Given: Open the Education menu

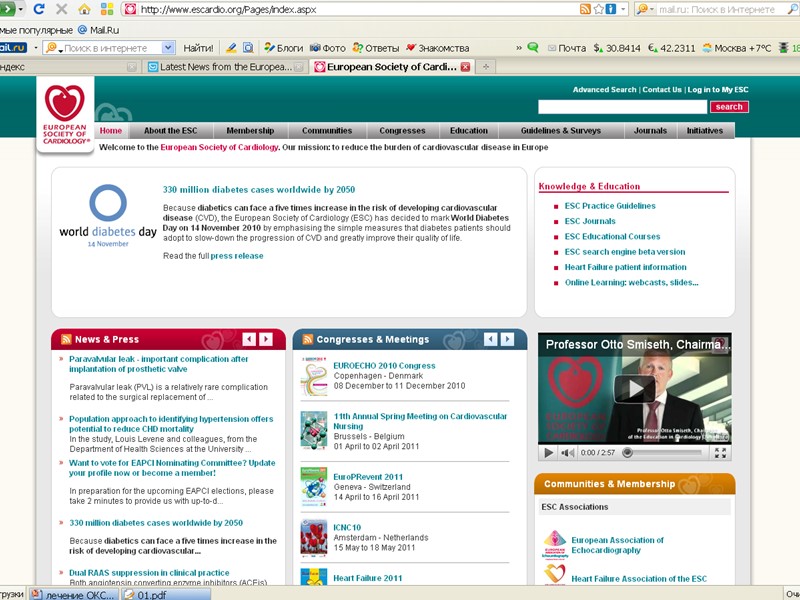Looking at the screenshot, I should click(469, 131).
